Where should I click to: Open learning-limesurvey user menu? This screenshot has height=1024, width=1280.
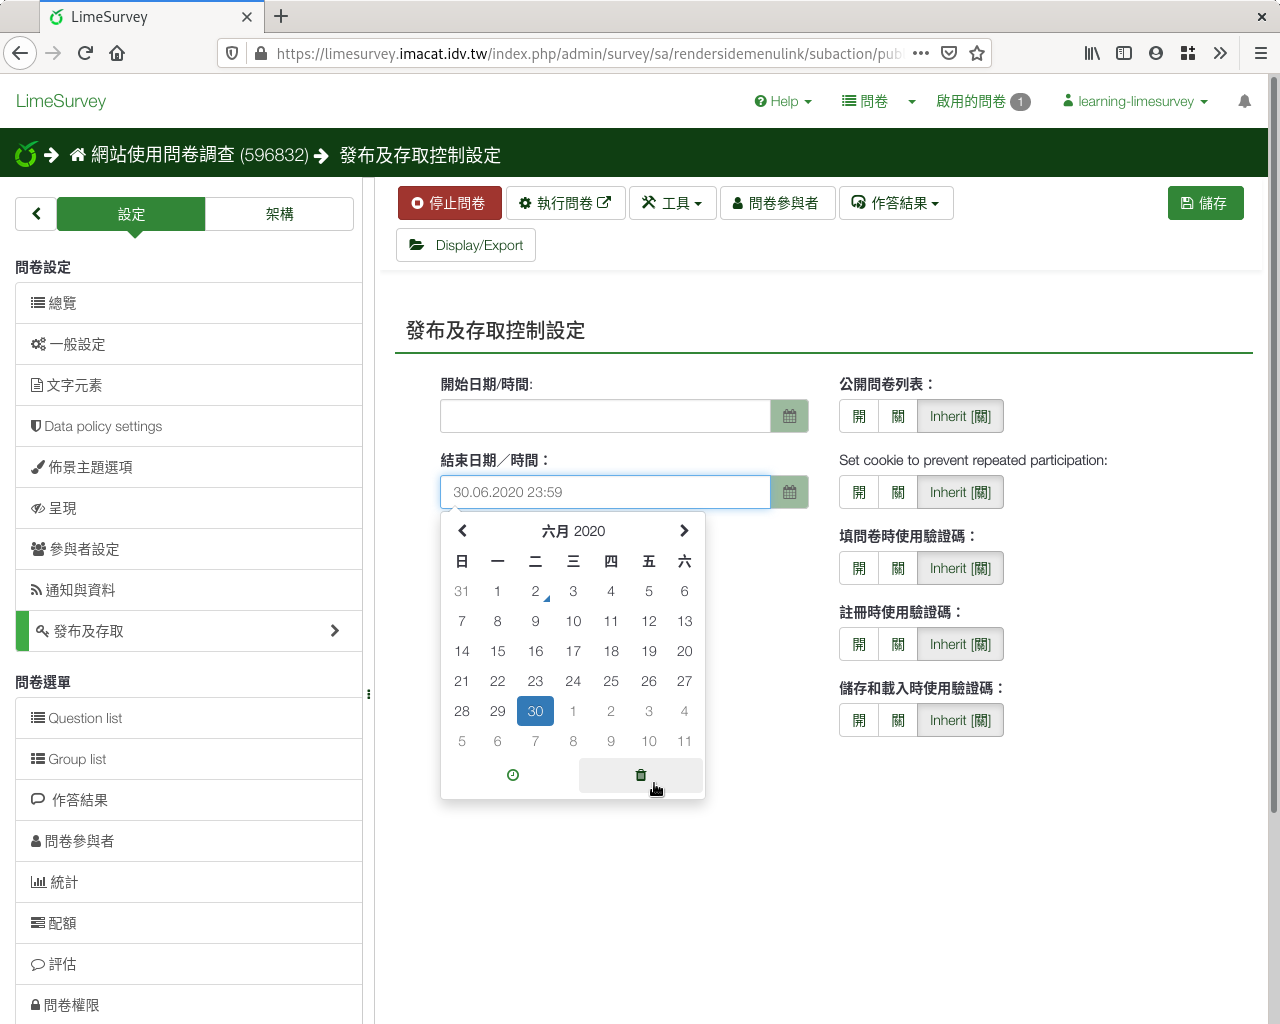coord(1135,101)
